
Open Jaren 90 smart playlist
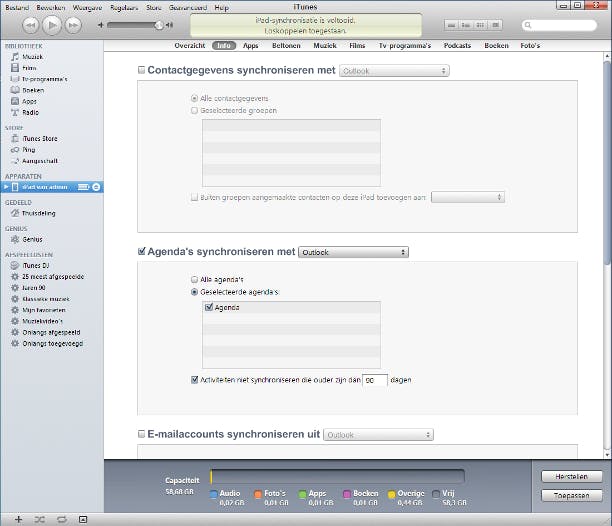pyautogui.click(x=34, y=288)
